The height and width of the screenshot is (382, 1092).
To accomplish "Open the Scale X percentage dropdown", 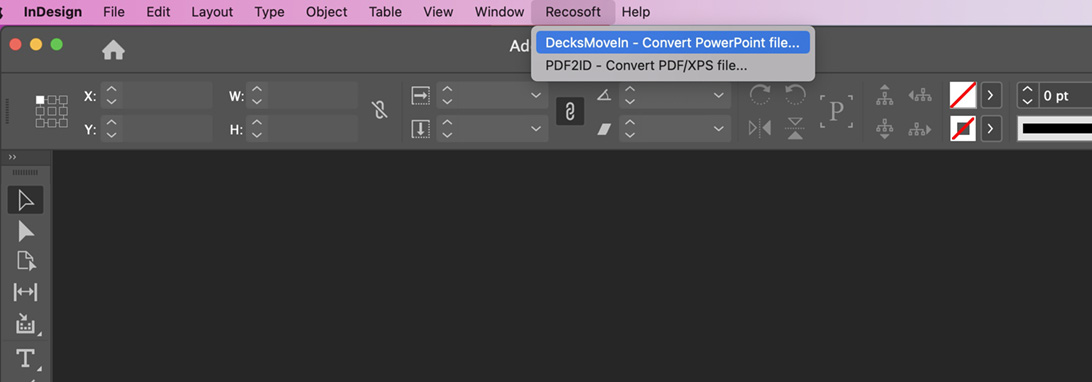I will [536, 95].
